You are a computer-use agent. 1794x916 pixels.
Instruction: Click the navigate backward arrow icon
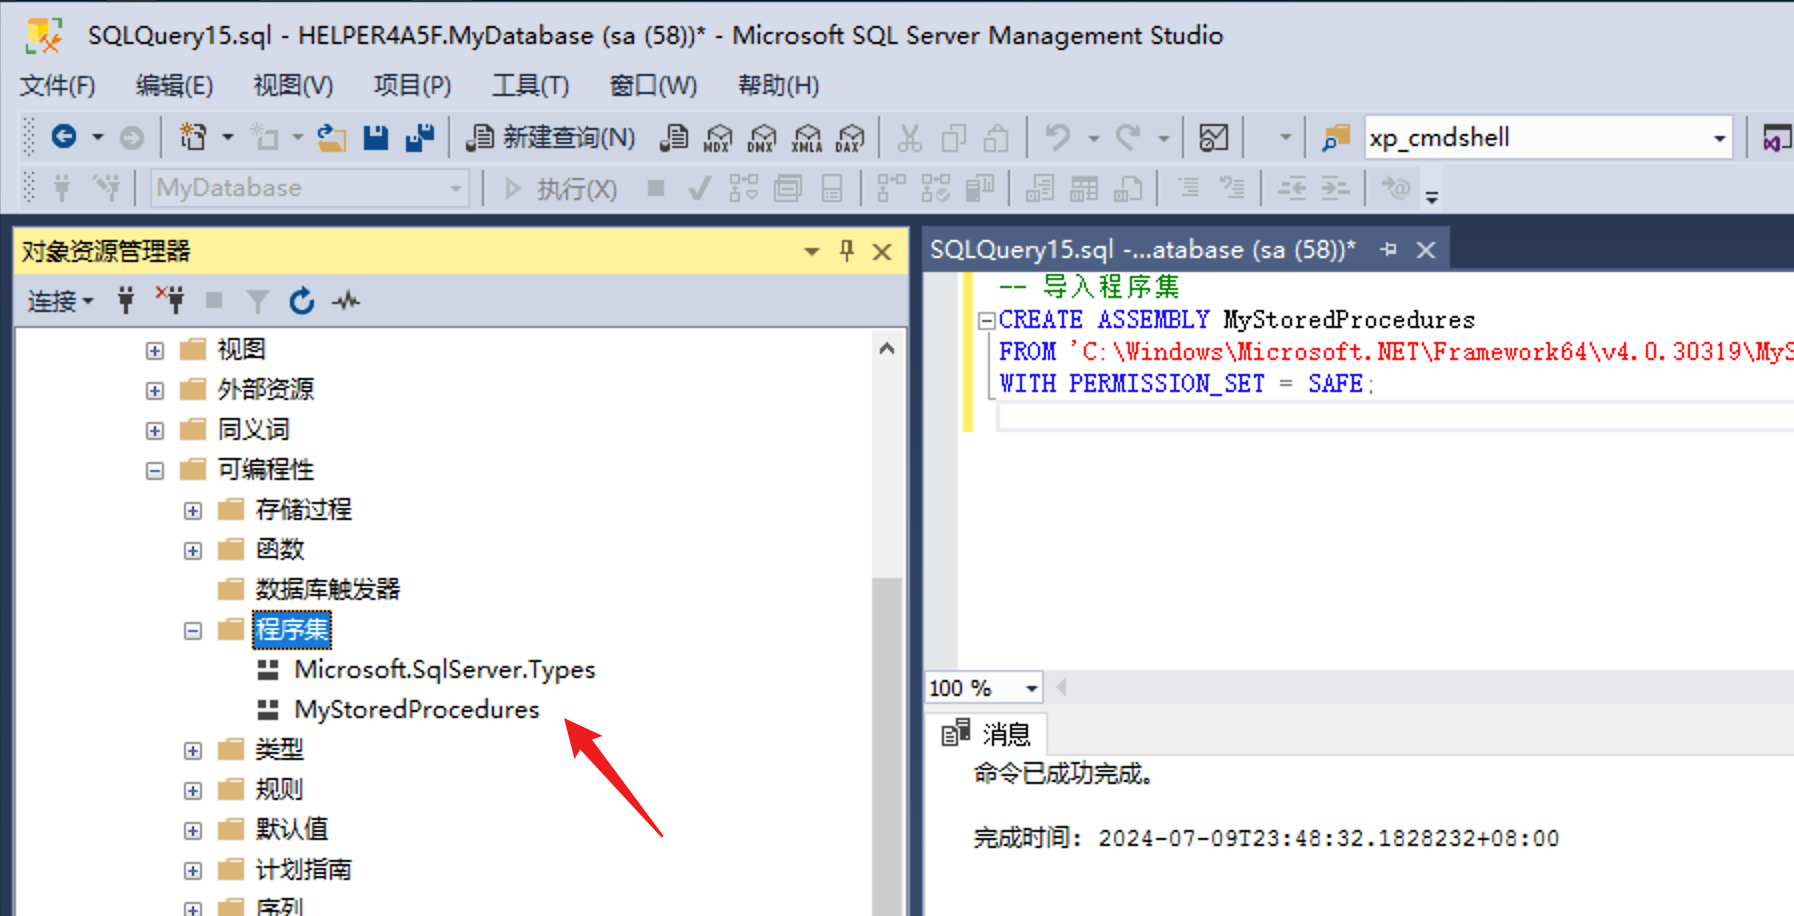pyautogui.click(x=64, y=137)
